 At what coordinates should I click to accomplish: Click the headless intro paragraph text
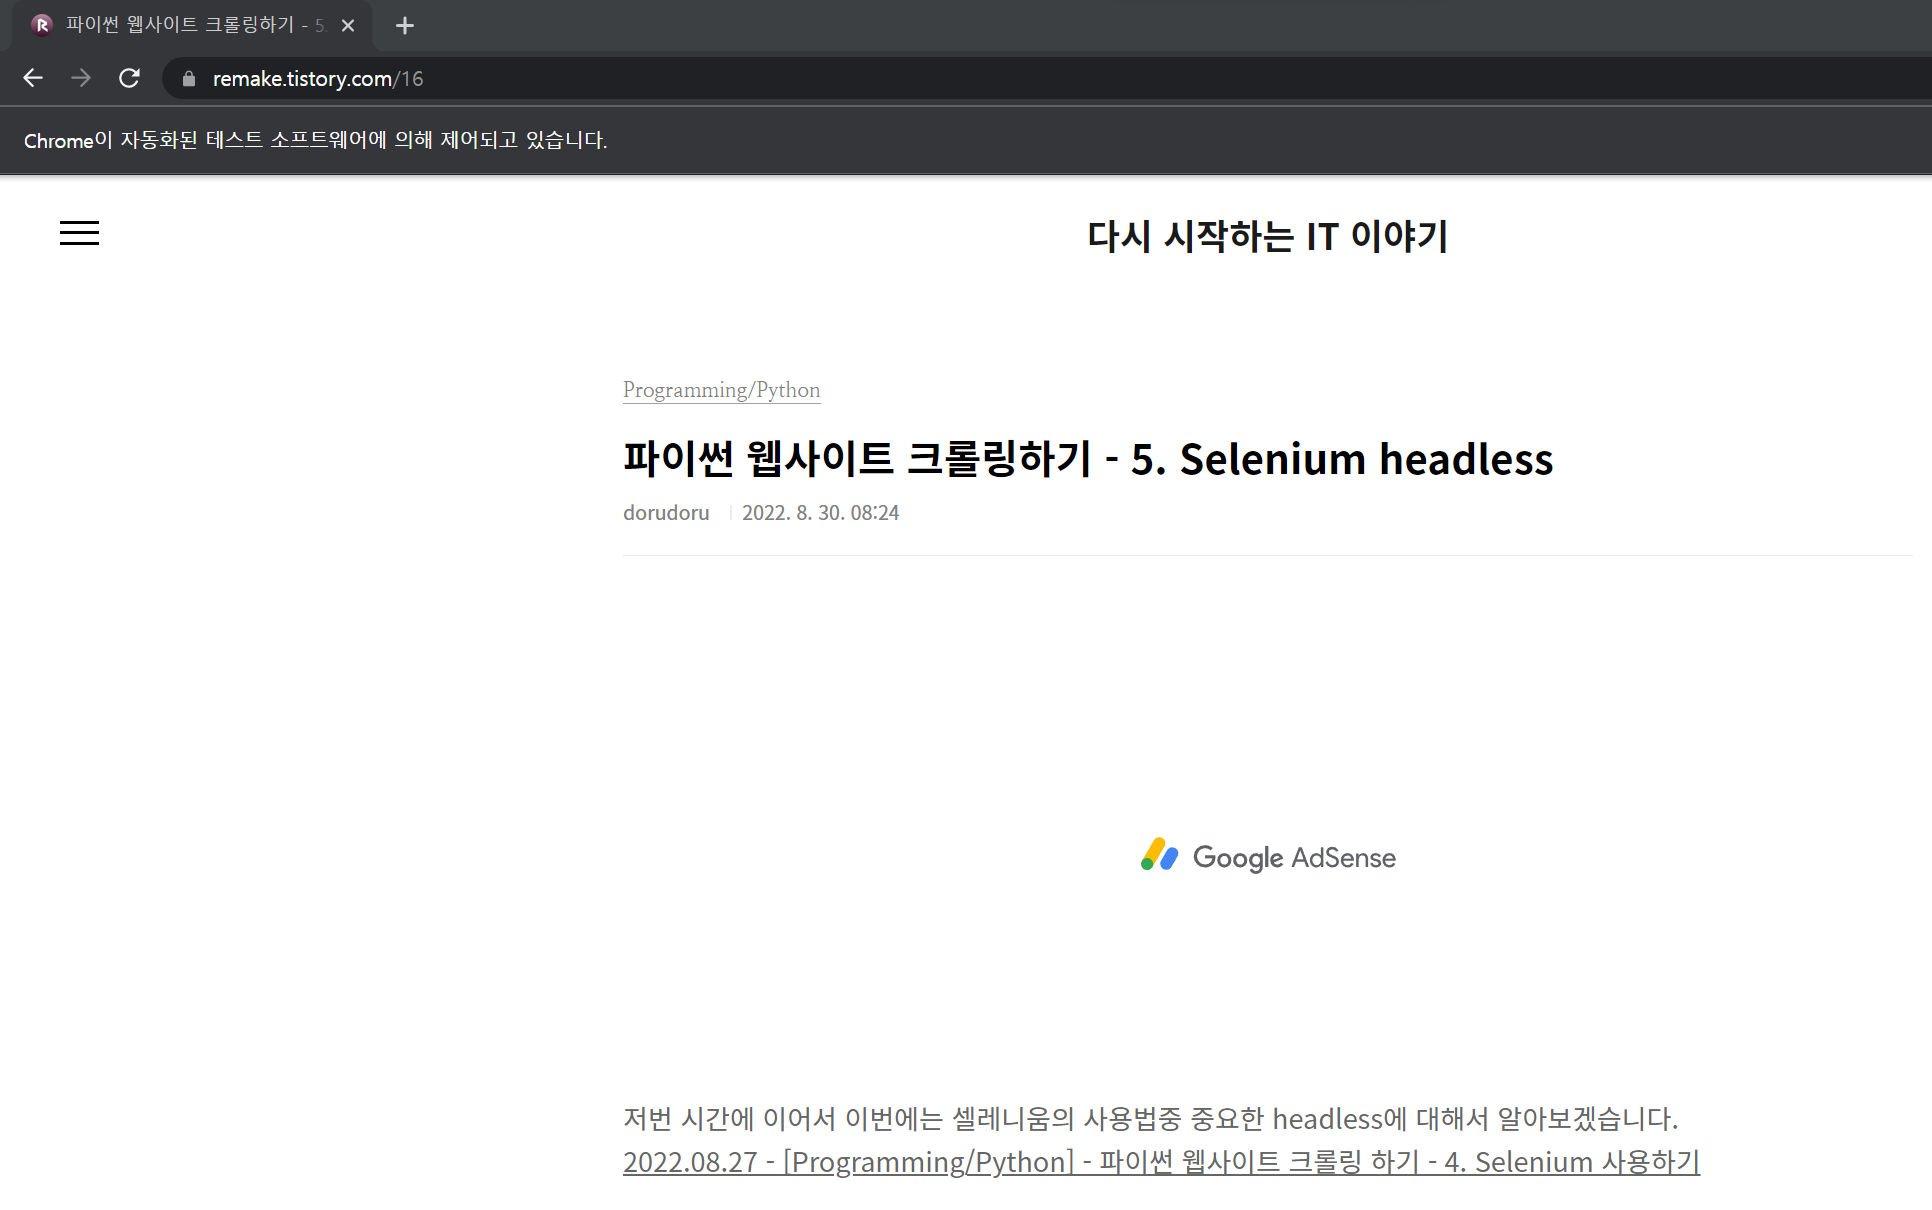point(1150,1118)
